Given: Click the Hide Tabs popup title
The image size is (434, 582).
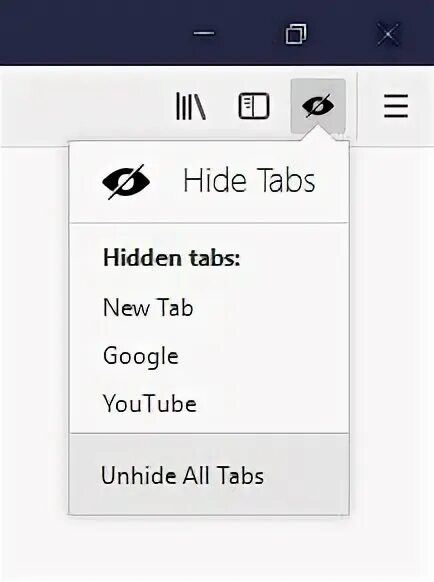Looking at the screenshot, I should 249,181.
